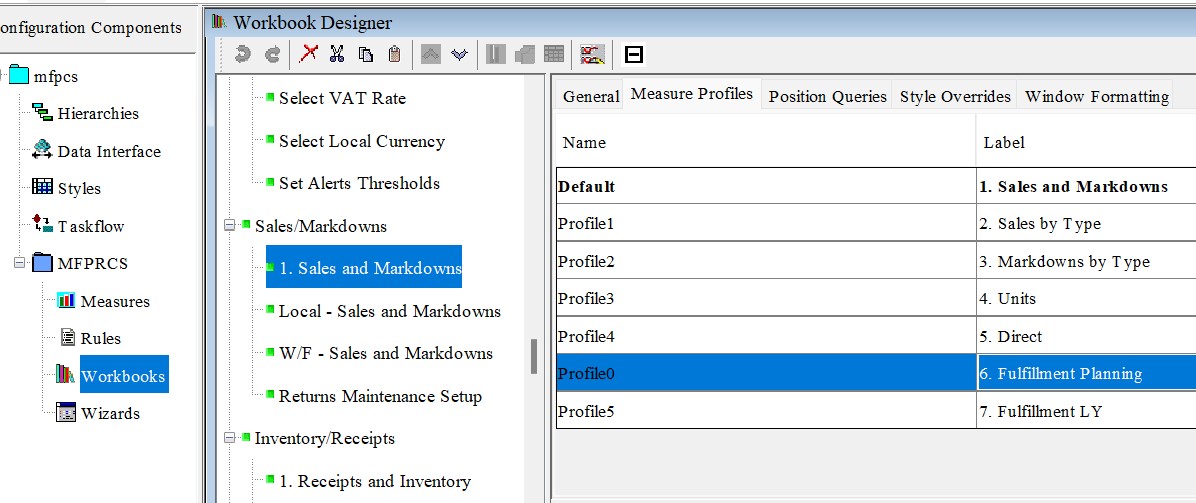The width and height of the screenshot is (1196, 503).
Task: Click the blue MFPRCS folder icon
Action: pyautogui.click(x=43, y=263)
